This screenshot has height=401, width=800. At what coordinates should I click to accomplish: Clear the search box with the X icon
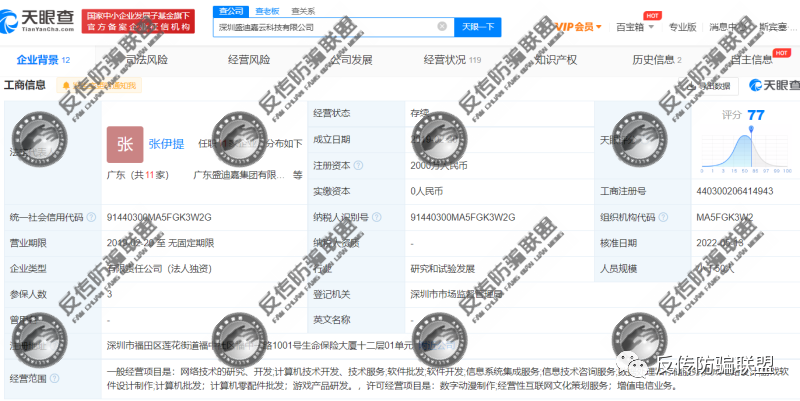[442, 27]
